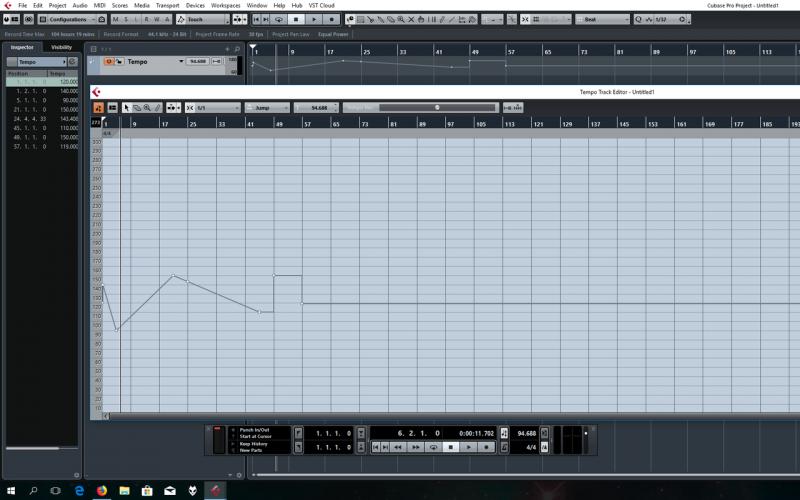800x500 pixels.
Task: Select the Draw pencil tool in main toolbar
Action: point(442,19)
